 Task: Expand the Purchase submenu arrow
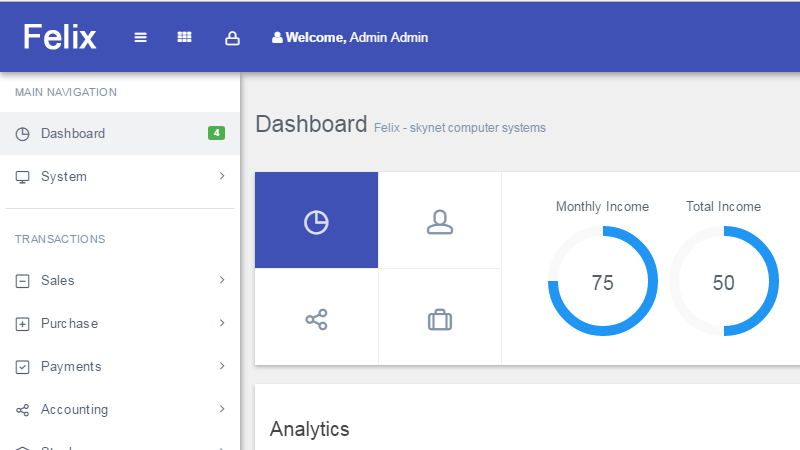(221, 323)
